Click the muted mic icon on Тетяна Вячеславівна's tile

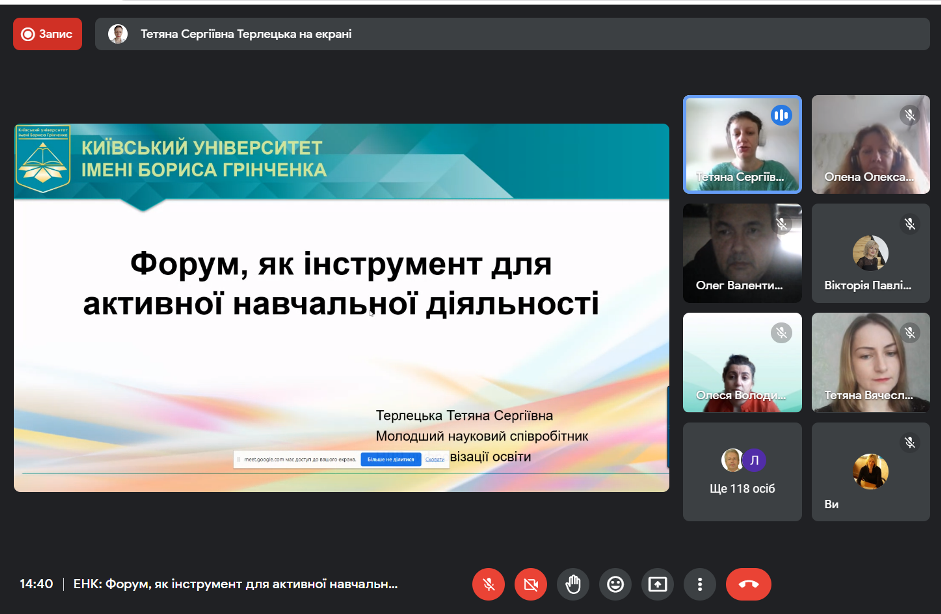tap(909, 333)
